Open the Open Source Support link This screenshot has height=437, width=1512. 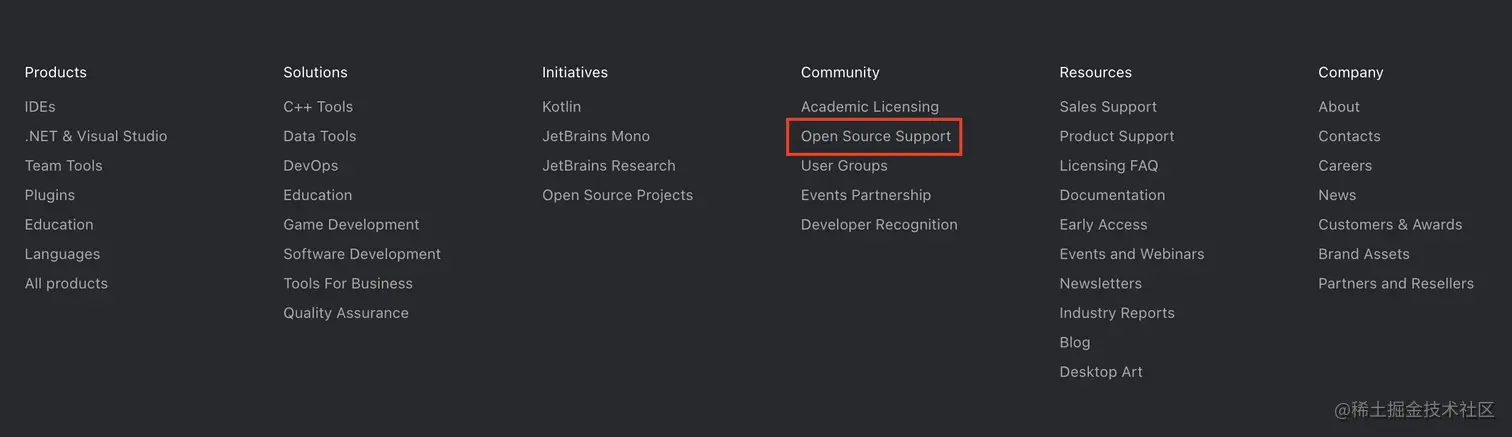875,136
